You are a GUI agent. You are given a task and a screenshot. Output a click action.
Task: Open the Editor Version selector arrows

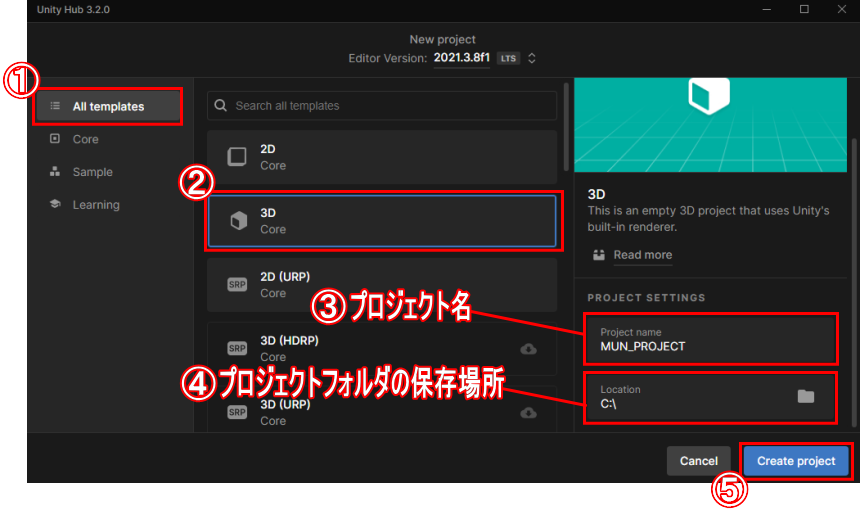(531, 58)
